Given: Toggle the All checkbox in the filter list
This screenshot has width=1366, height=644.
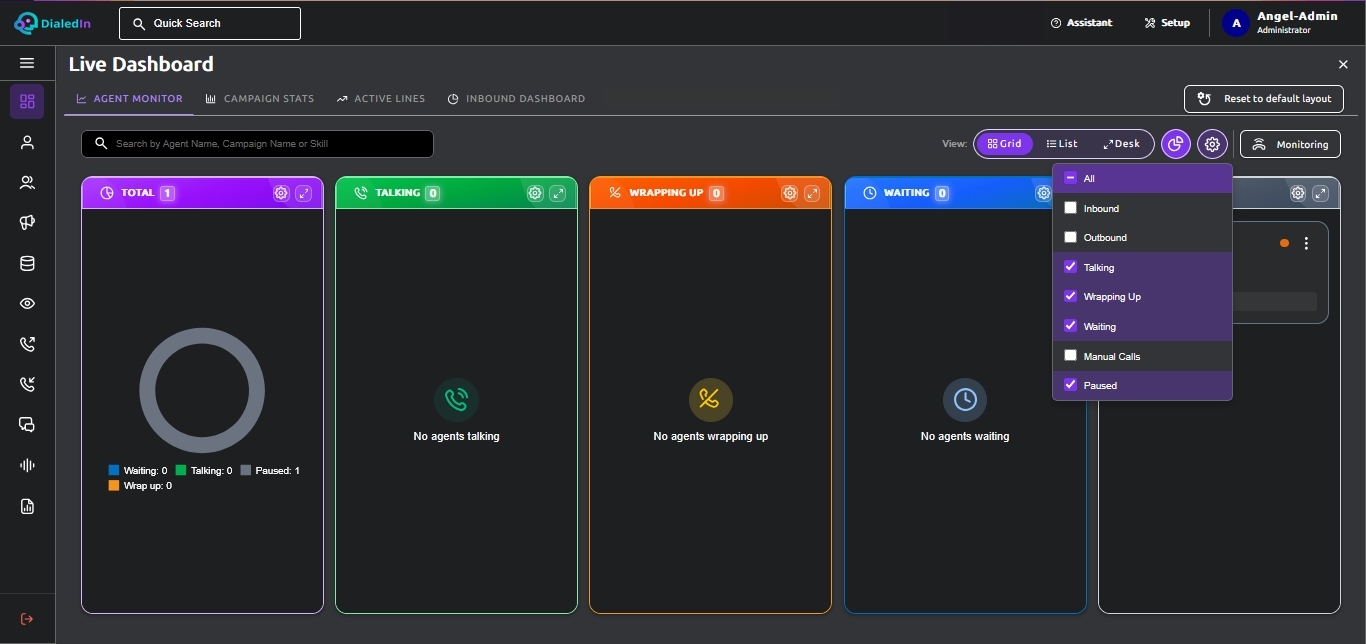Looking at the screenshot, I should click(1070, 178).
